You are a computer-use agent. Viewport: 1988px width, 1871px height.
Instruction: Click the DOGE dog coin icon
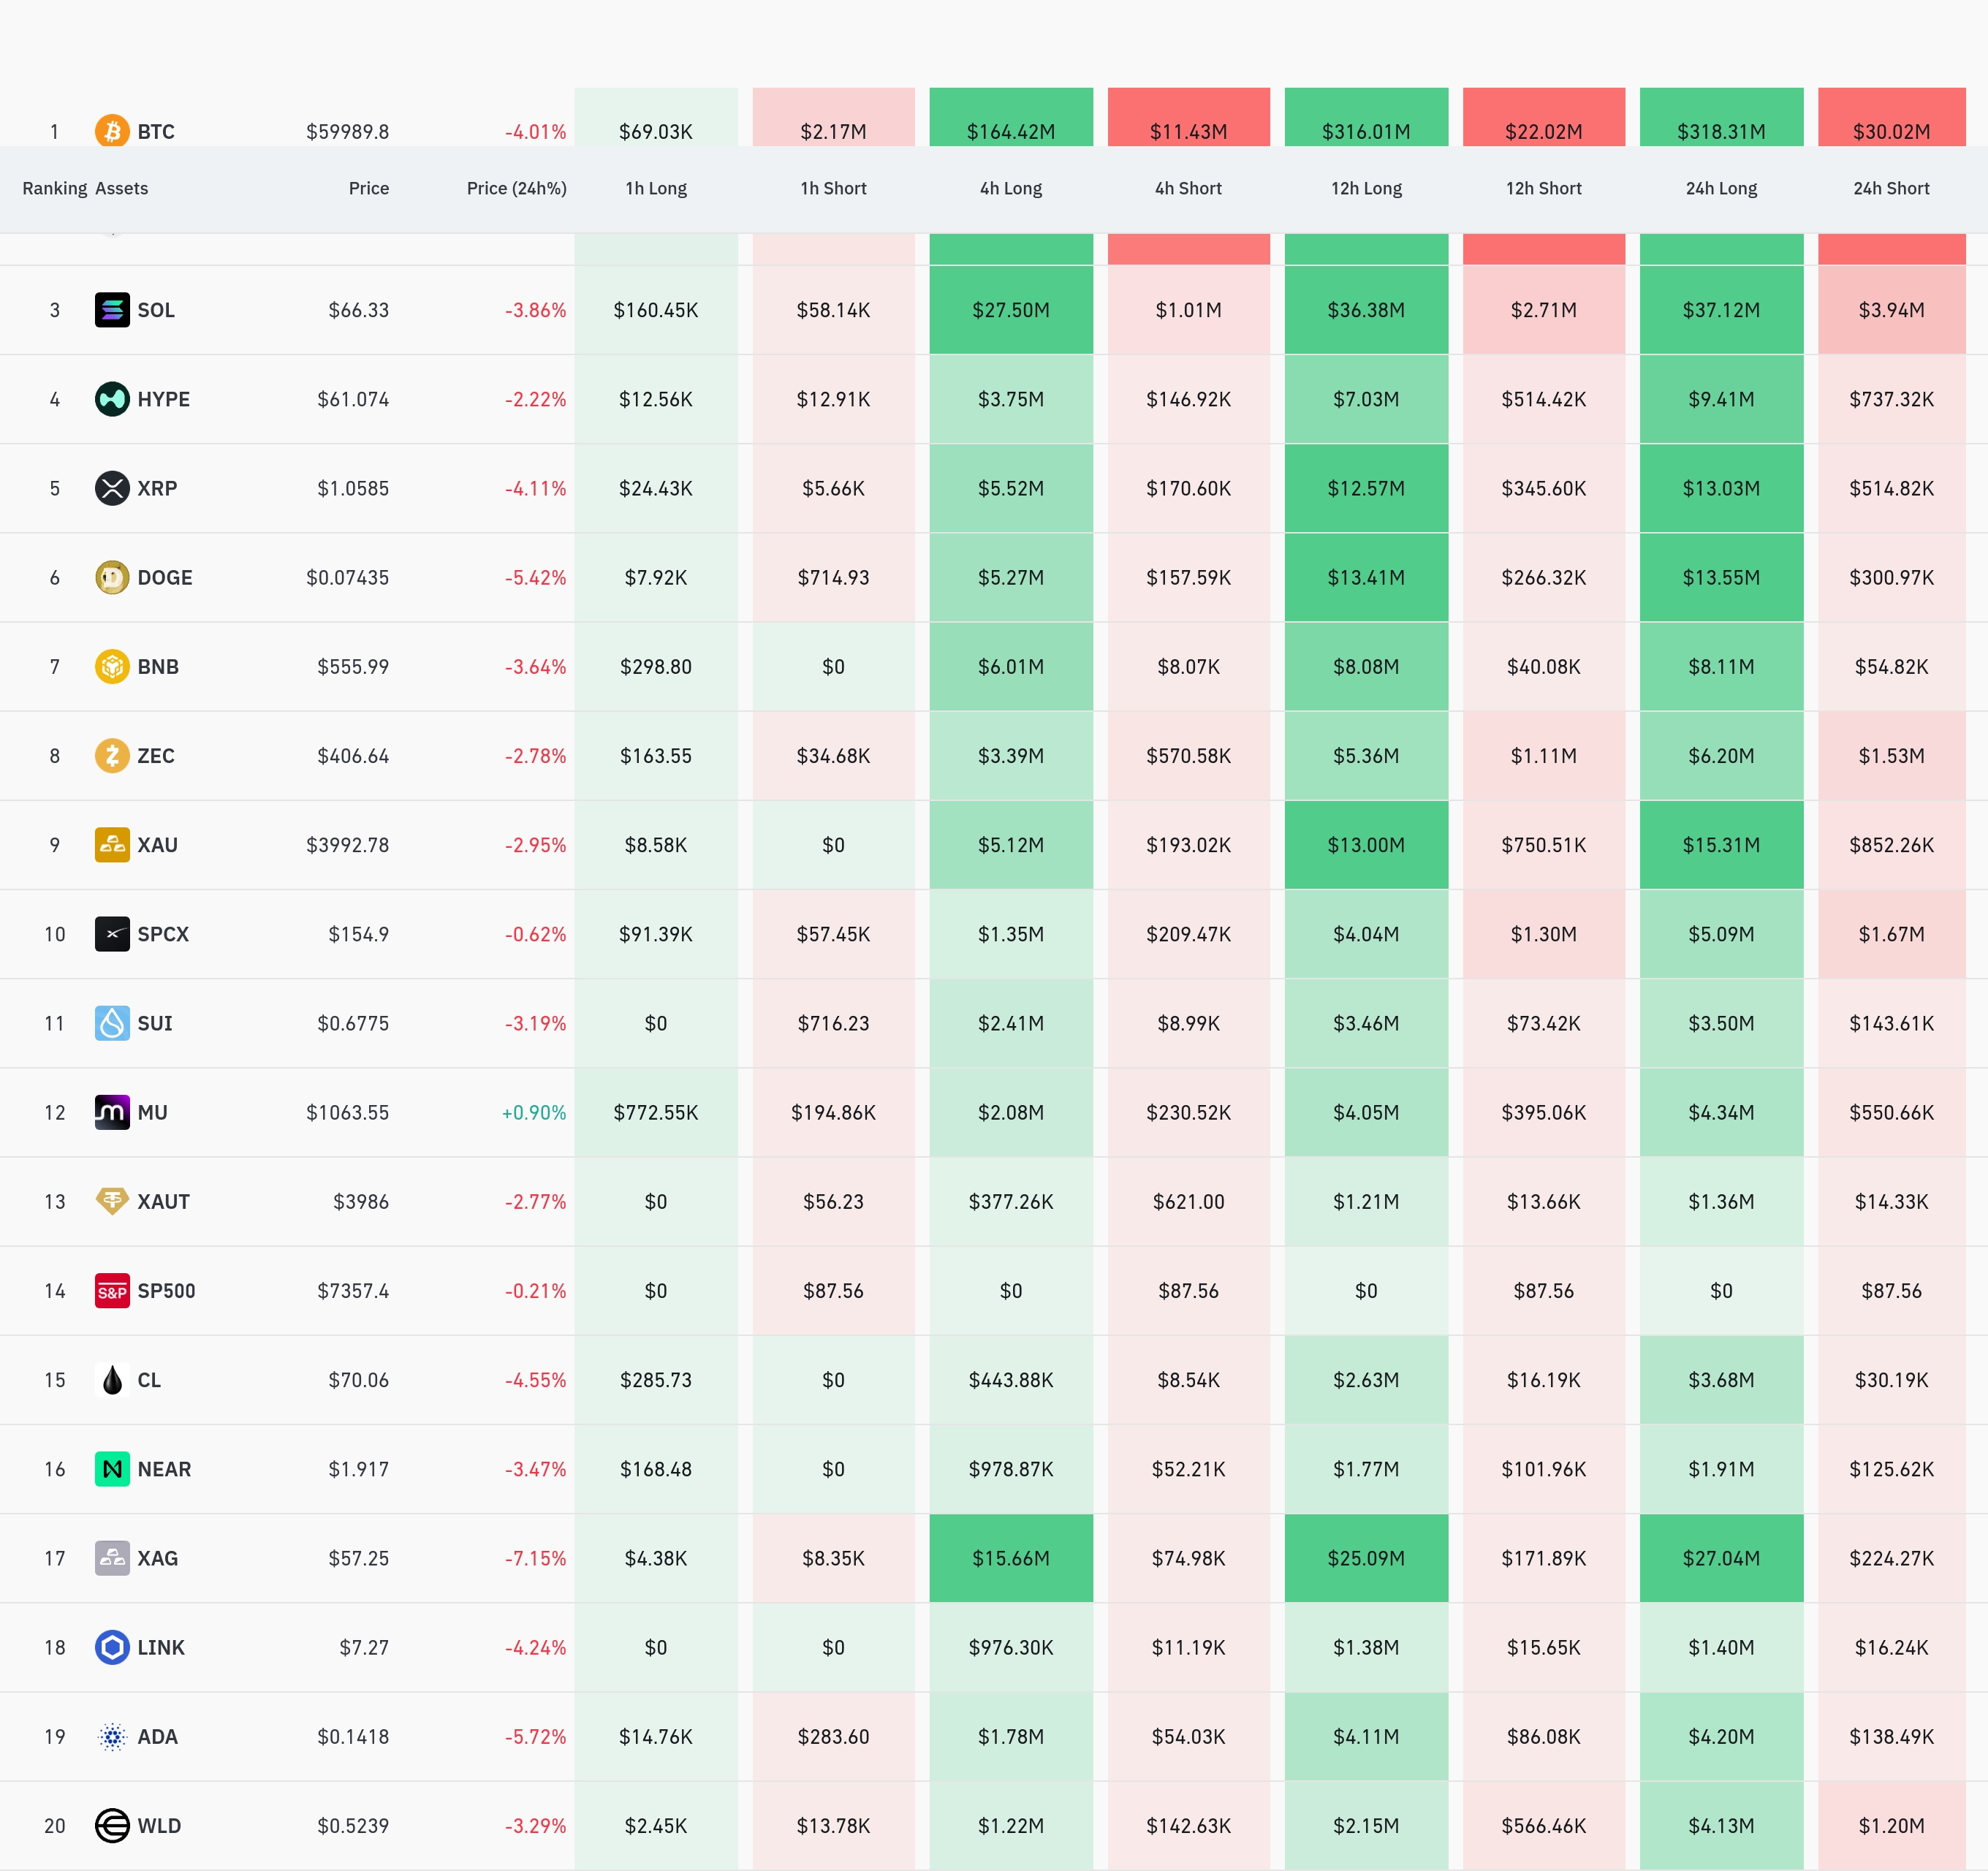(x=112, y=577)
